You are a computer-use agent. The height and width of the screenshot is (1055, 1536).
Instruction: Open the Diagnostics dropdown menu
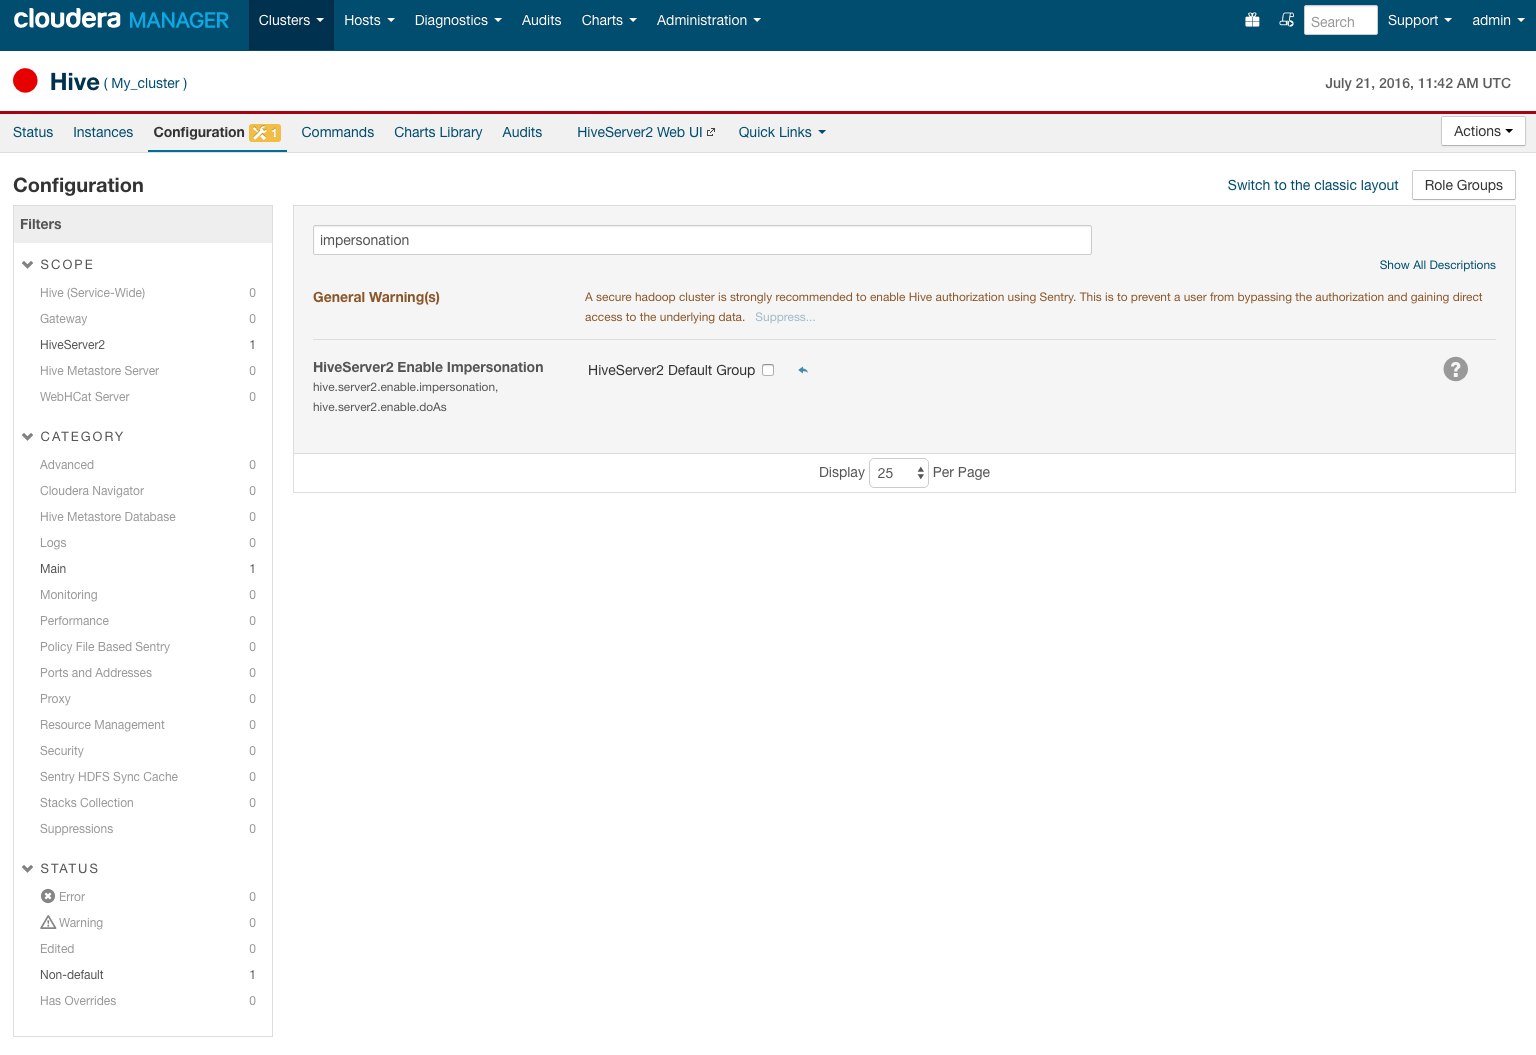[x=458, y=20]
